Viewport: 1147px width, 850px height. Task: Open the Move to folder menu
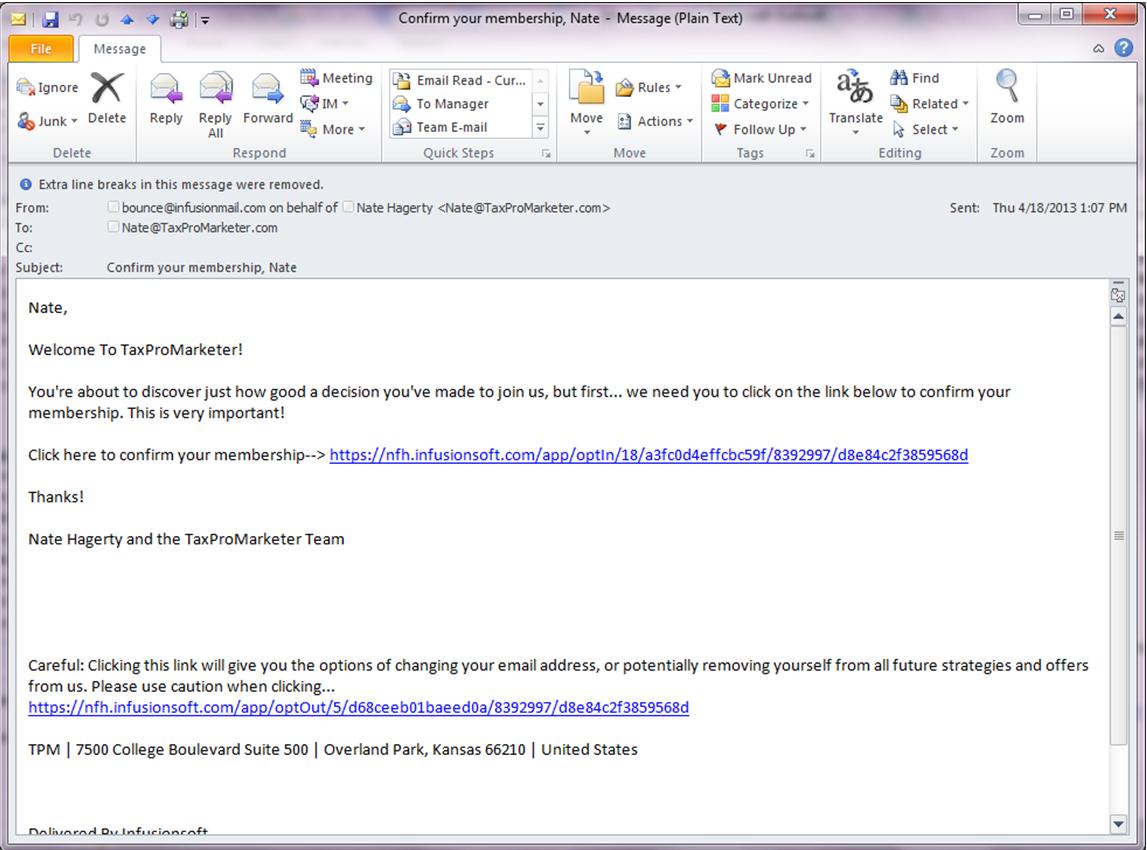[x=587, y=102]
